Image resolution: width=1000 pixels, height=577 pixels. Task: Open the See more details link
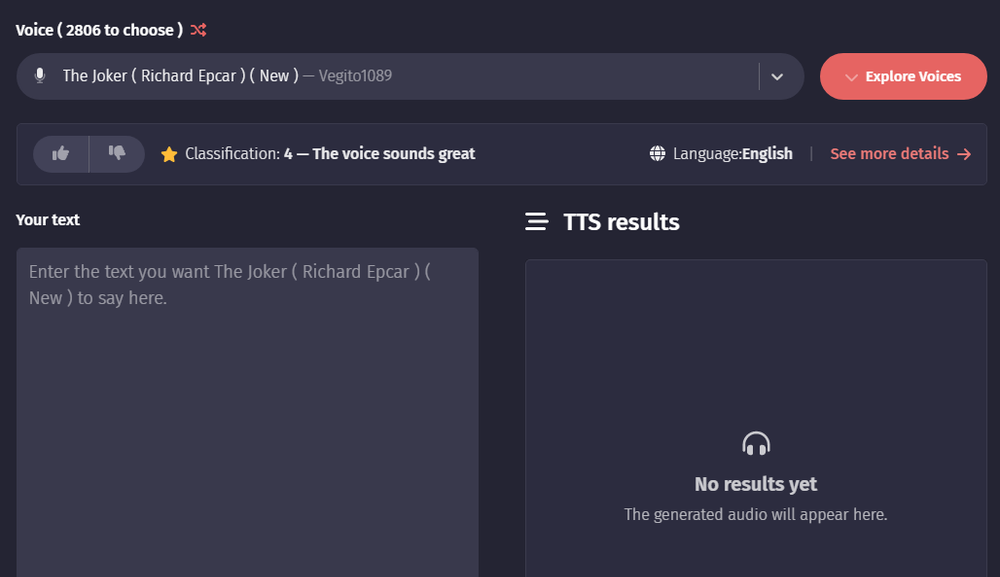[889, 154]
